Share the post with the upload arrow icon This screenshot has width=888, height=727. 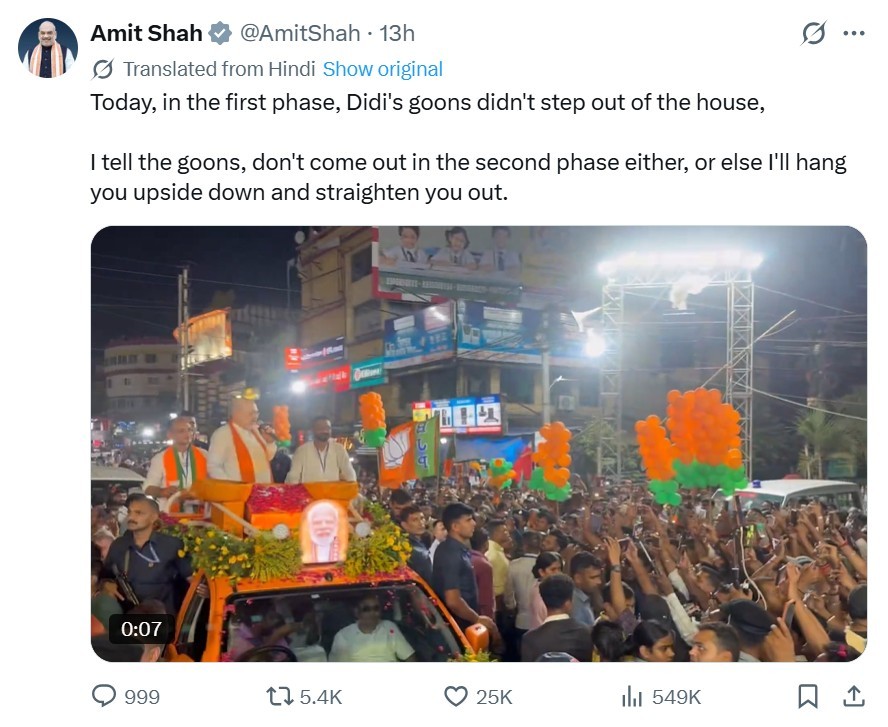[x=853, y=696]
